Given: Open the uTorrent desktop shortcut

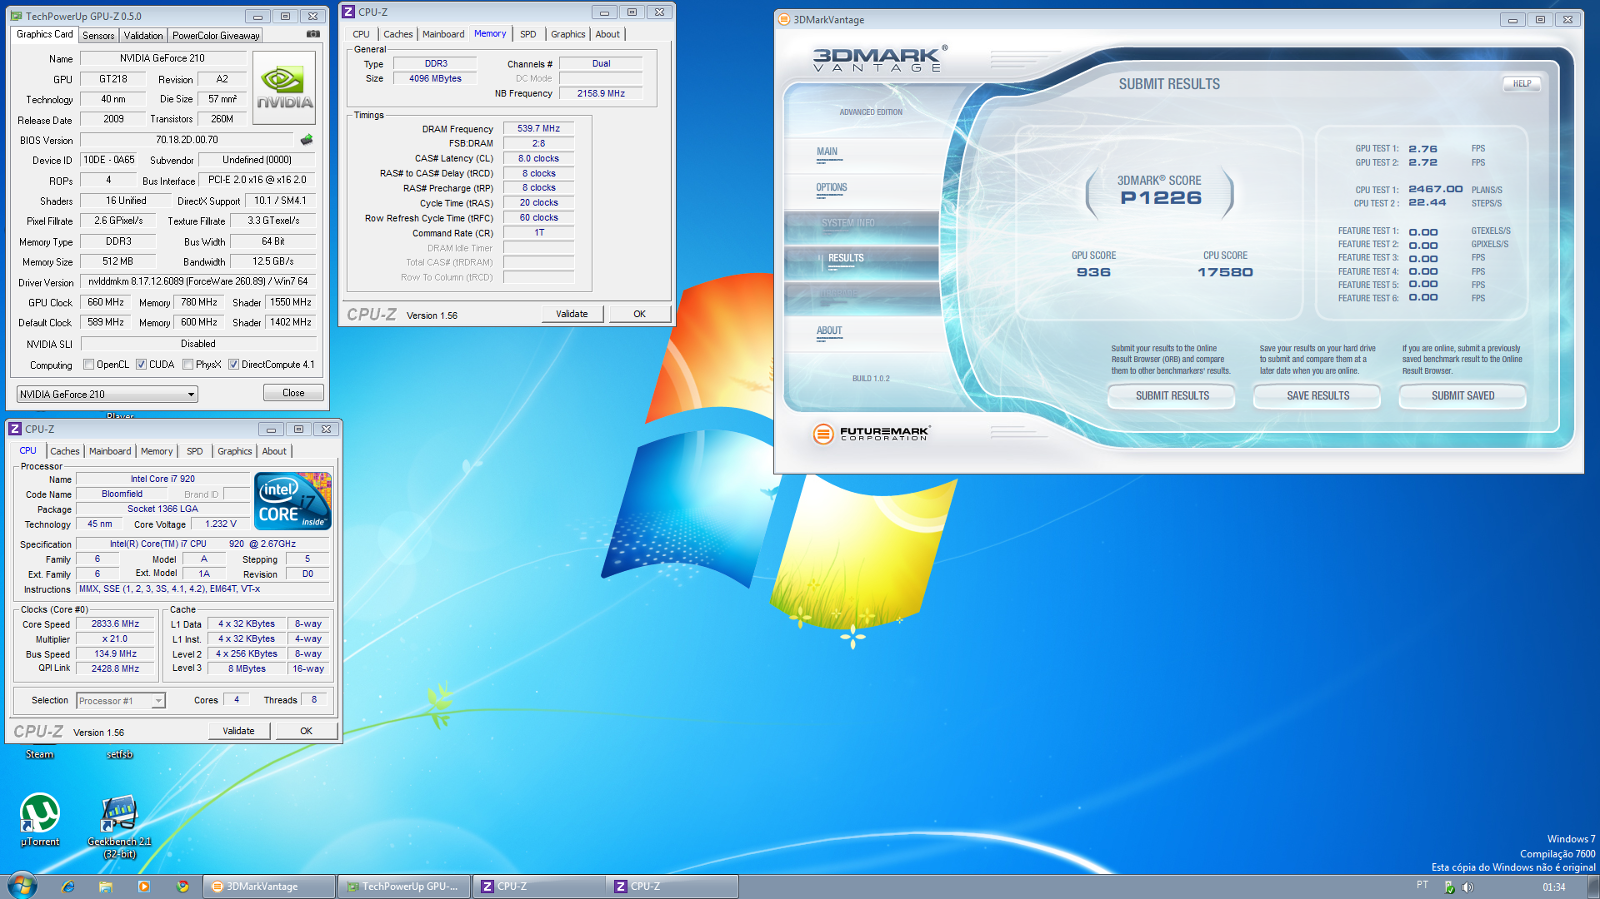Looking at the screenshot, I should [x=40, y=820].
